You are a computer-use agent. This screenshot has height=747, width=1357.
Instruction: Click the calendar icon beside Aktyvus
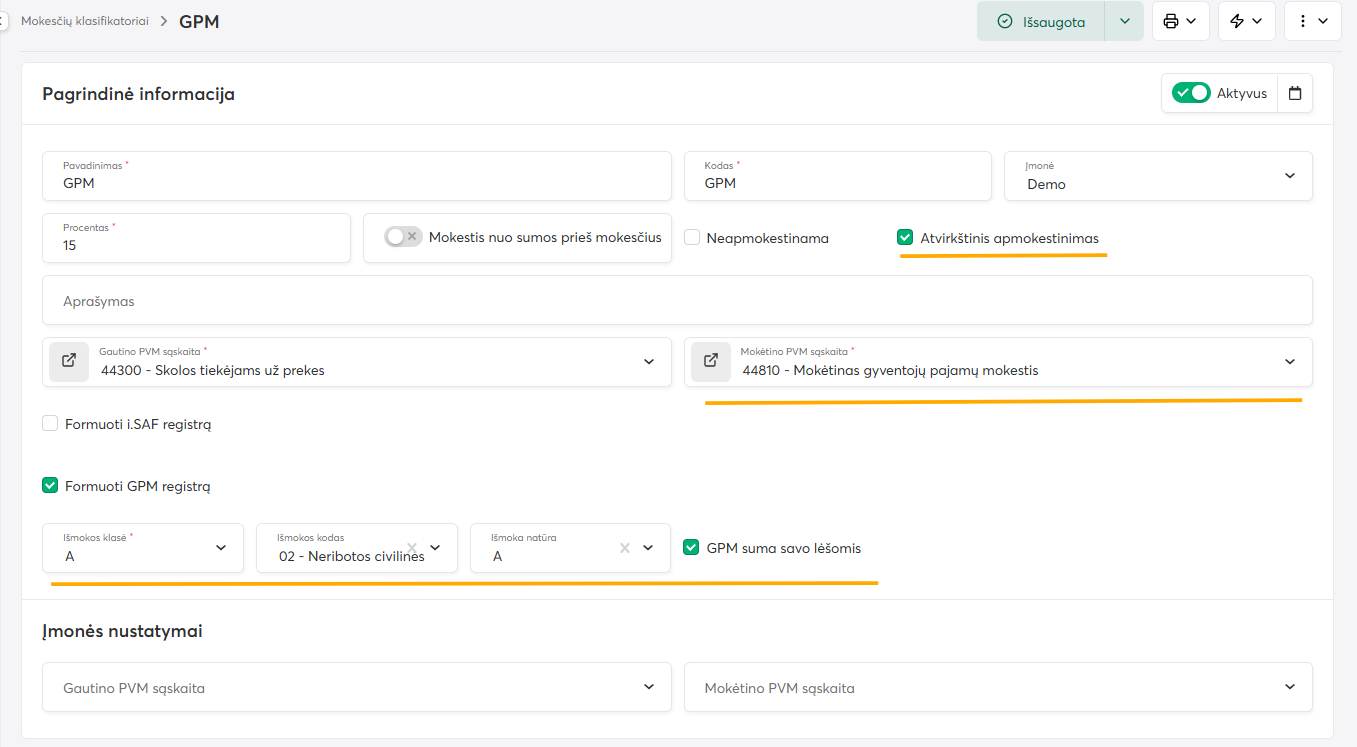point(1295,93)
